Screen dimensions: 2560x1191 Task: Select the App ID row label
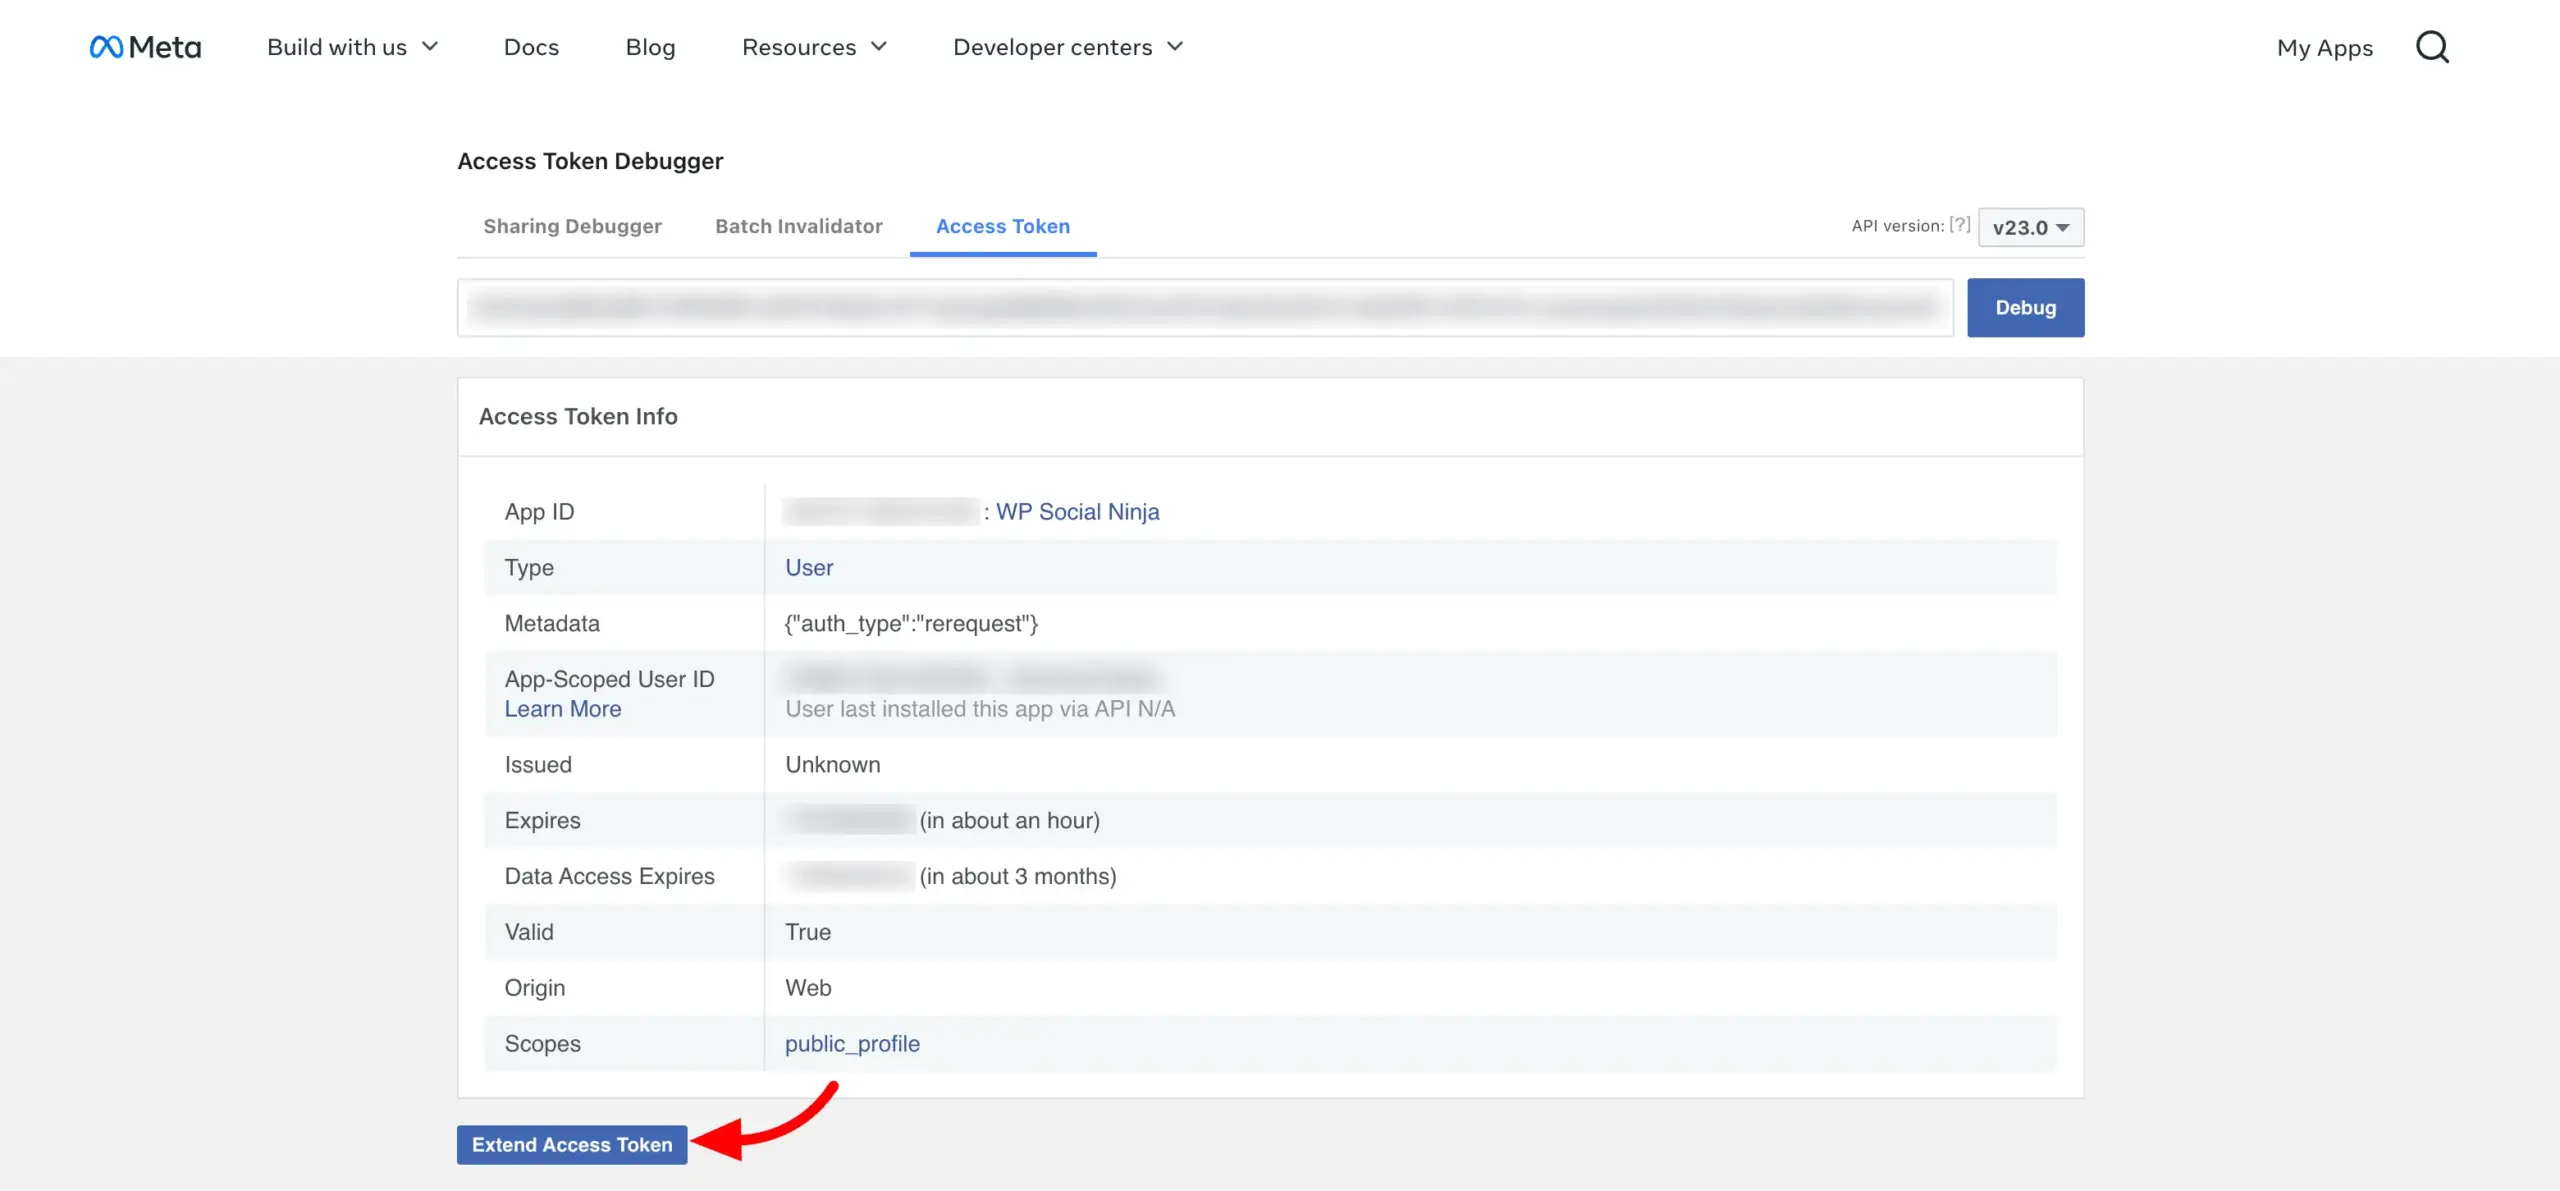539,512
